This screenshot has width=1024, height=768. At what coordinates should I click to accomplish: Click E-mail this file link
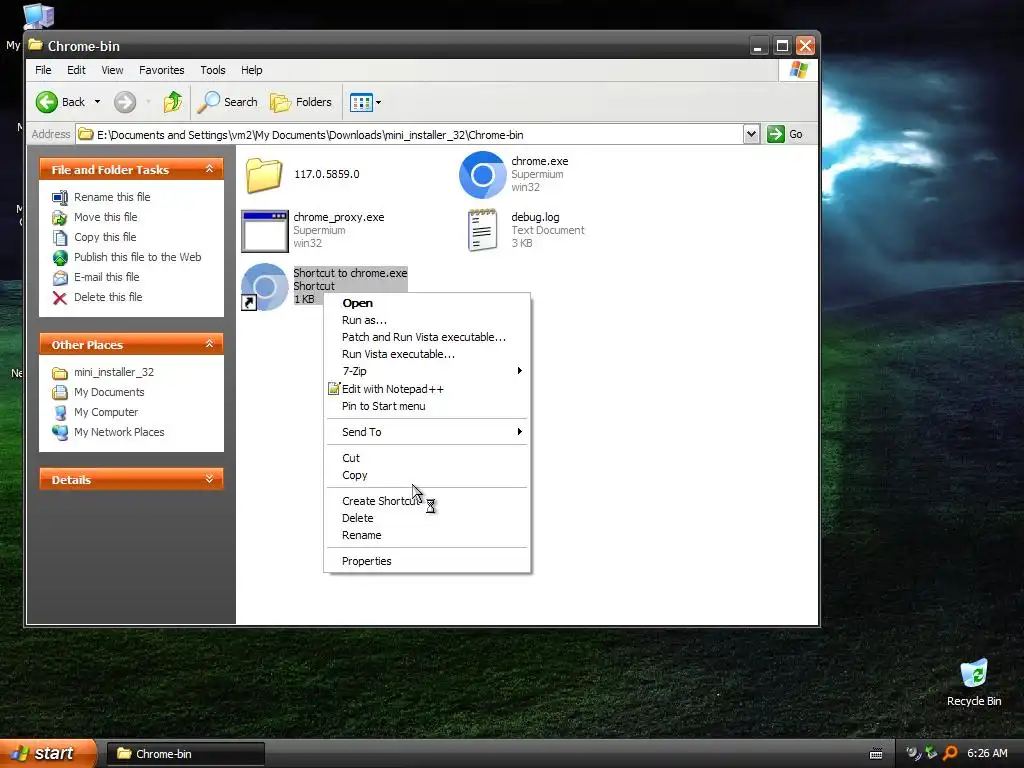tap(106, 277)
